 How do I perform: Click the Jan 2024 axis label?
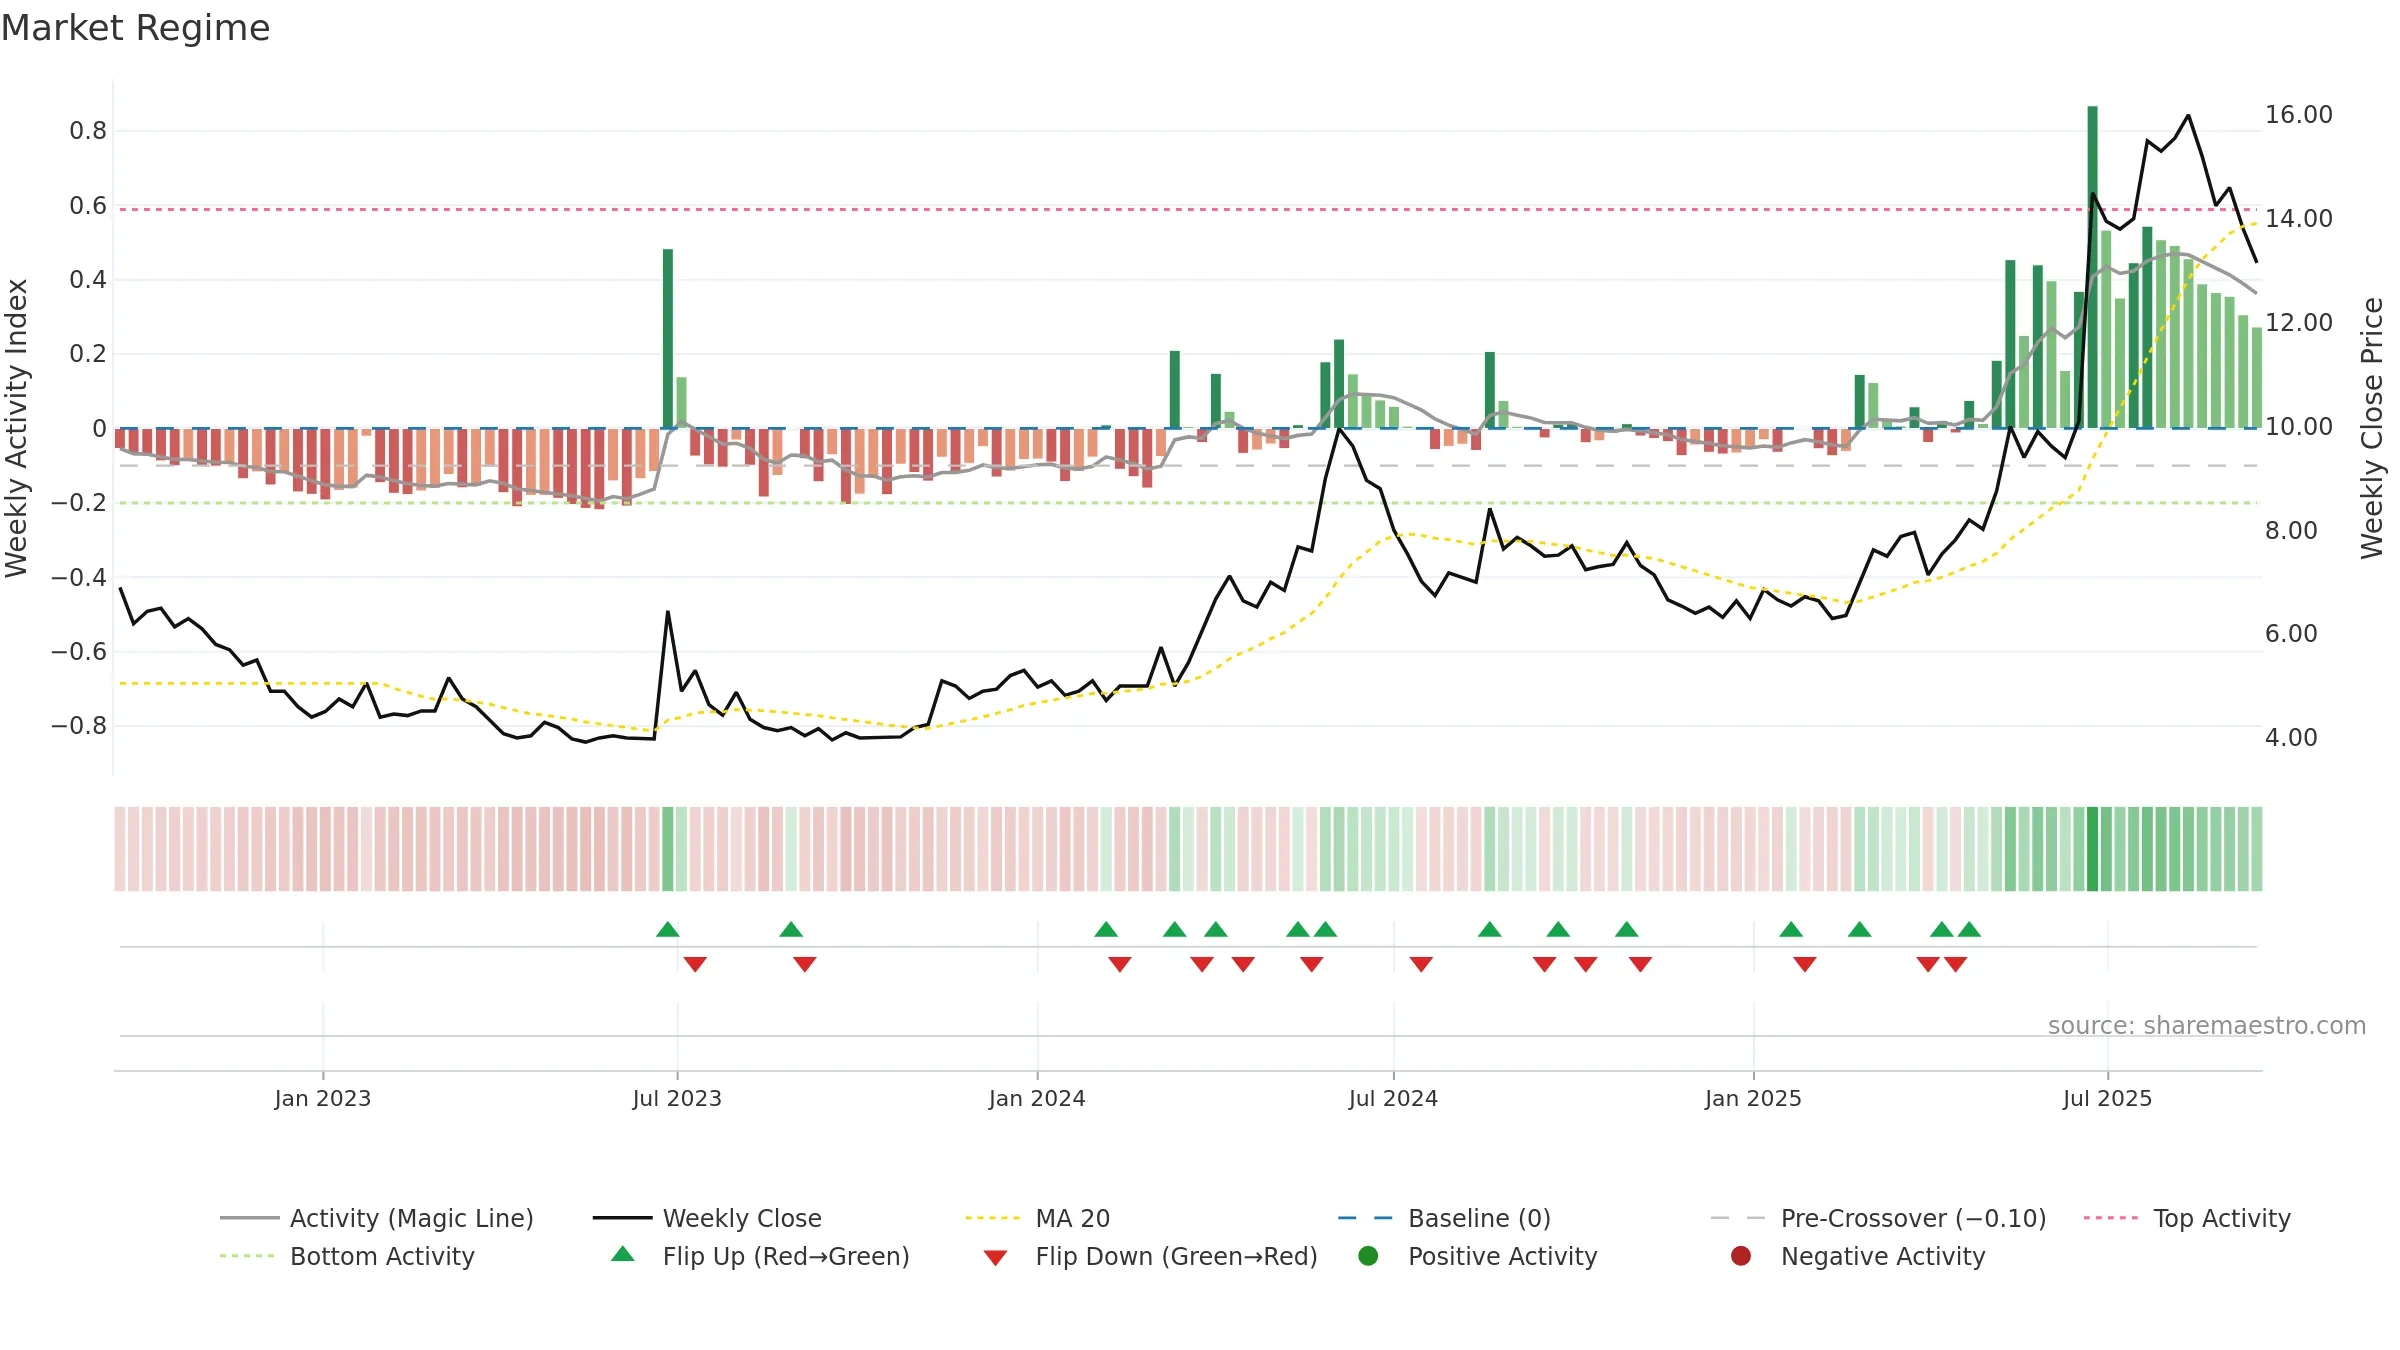click(x=1037, y=1099)
